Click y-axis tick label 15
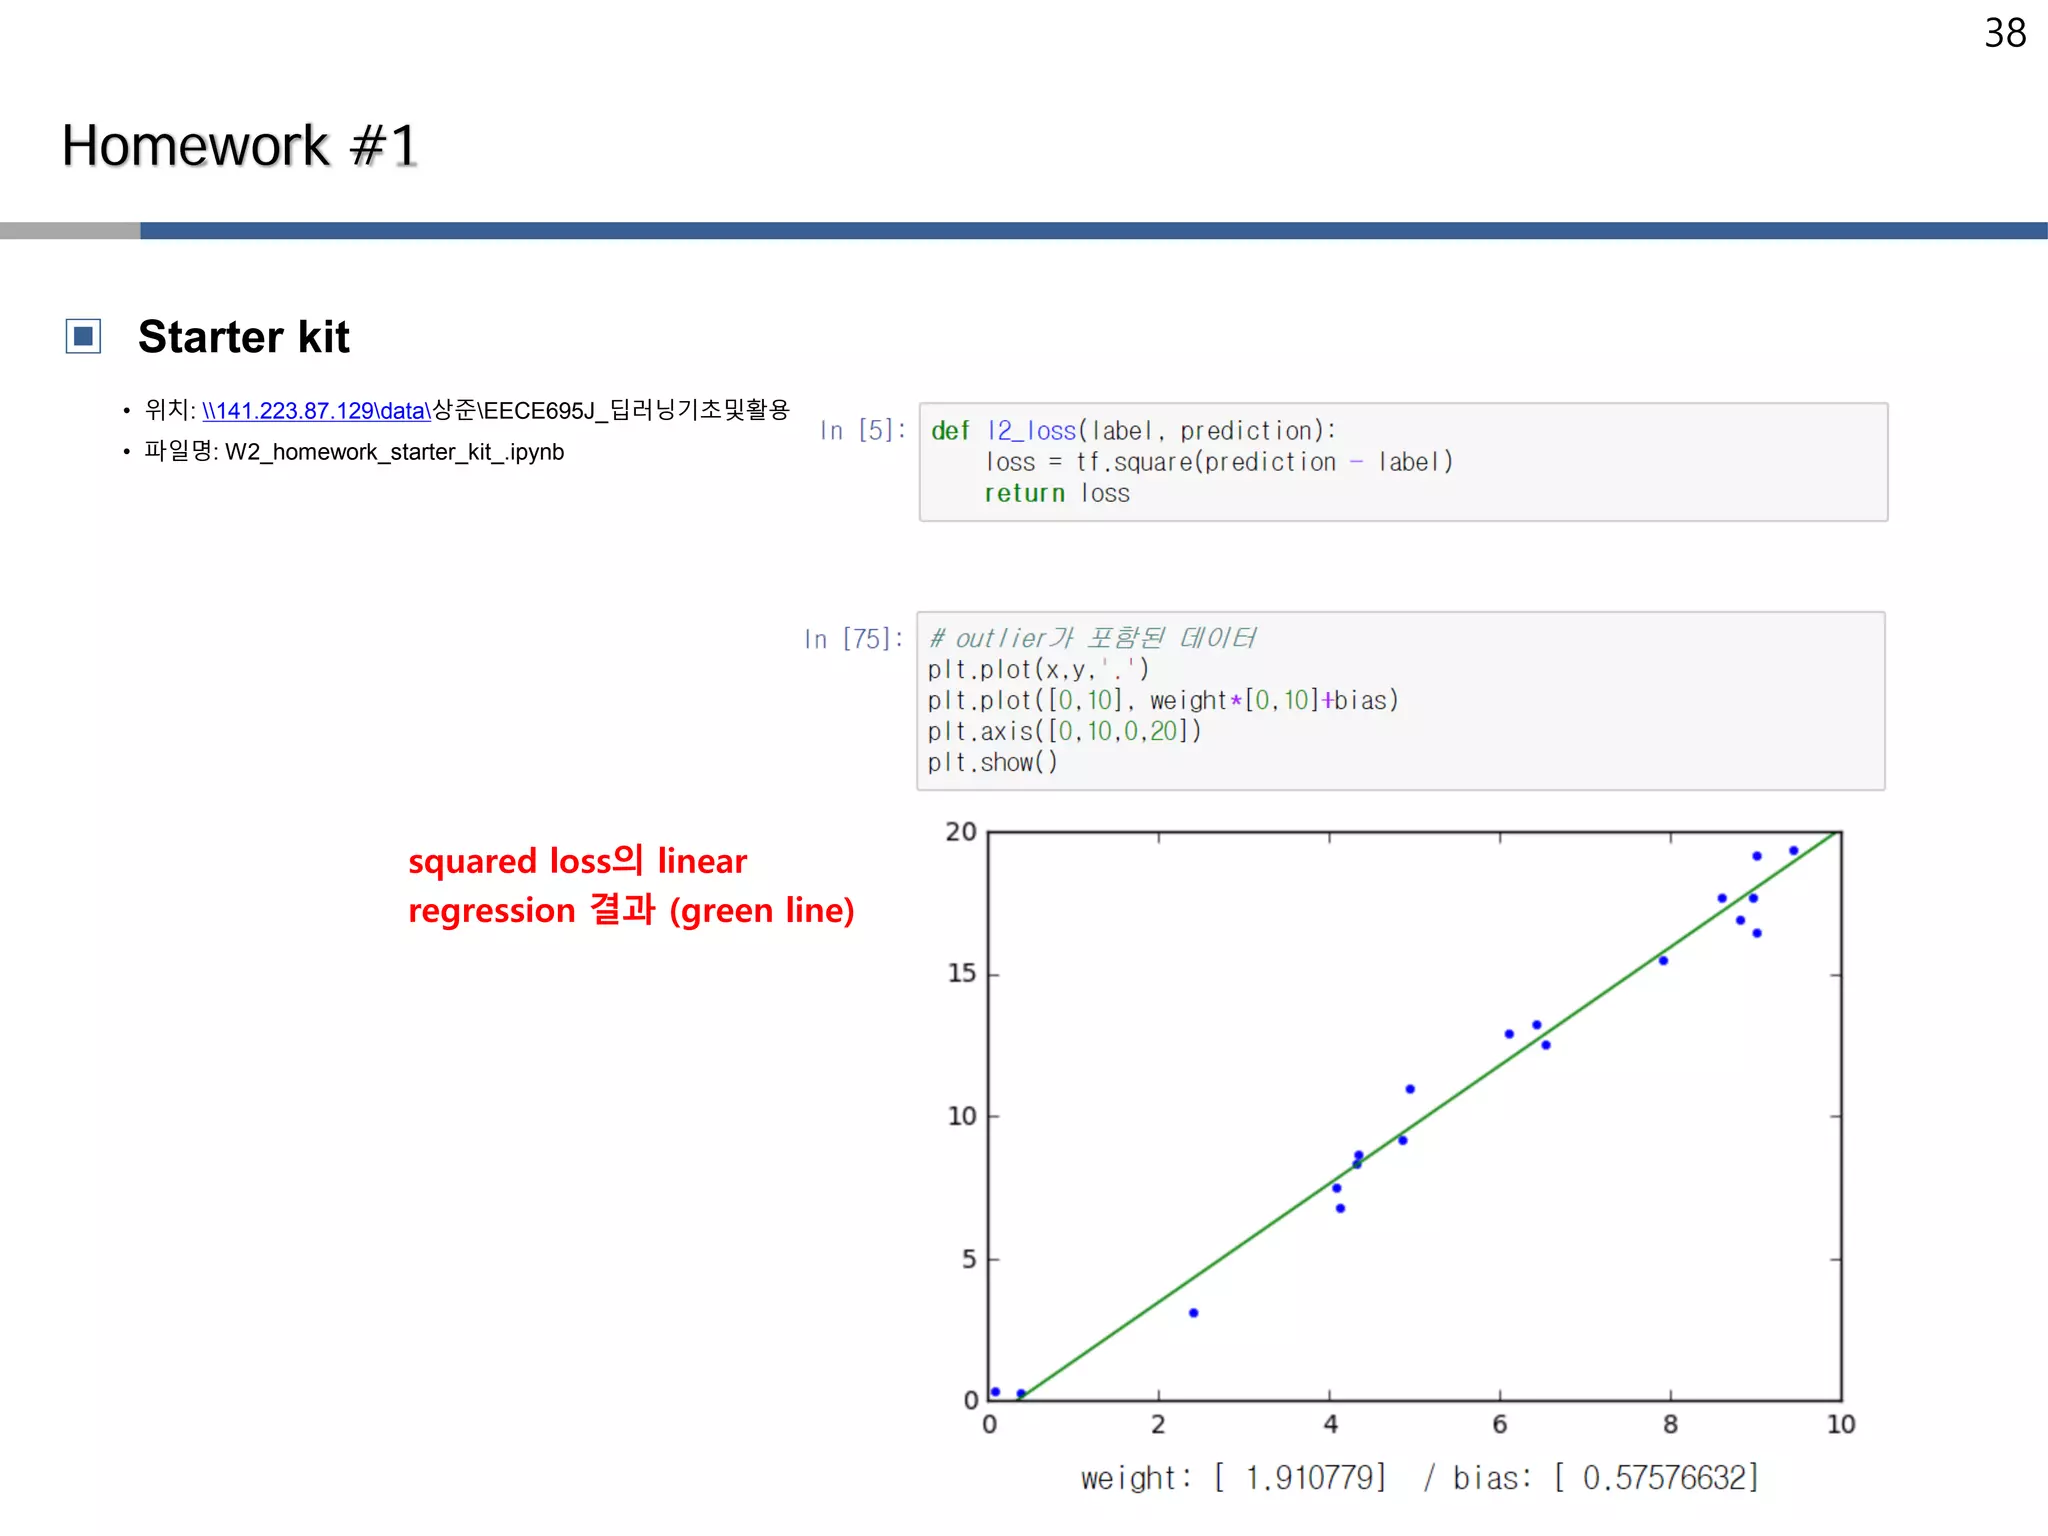The width and height of the screenshot is (2048, 1536). pyautogui.click(x=962, y=973)
